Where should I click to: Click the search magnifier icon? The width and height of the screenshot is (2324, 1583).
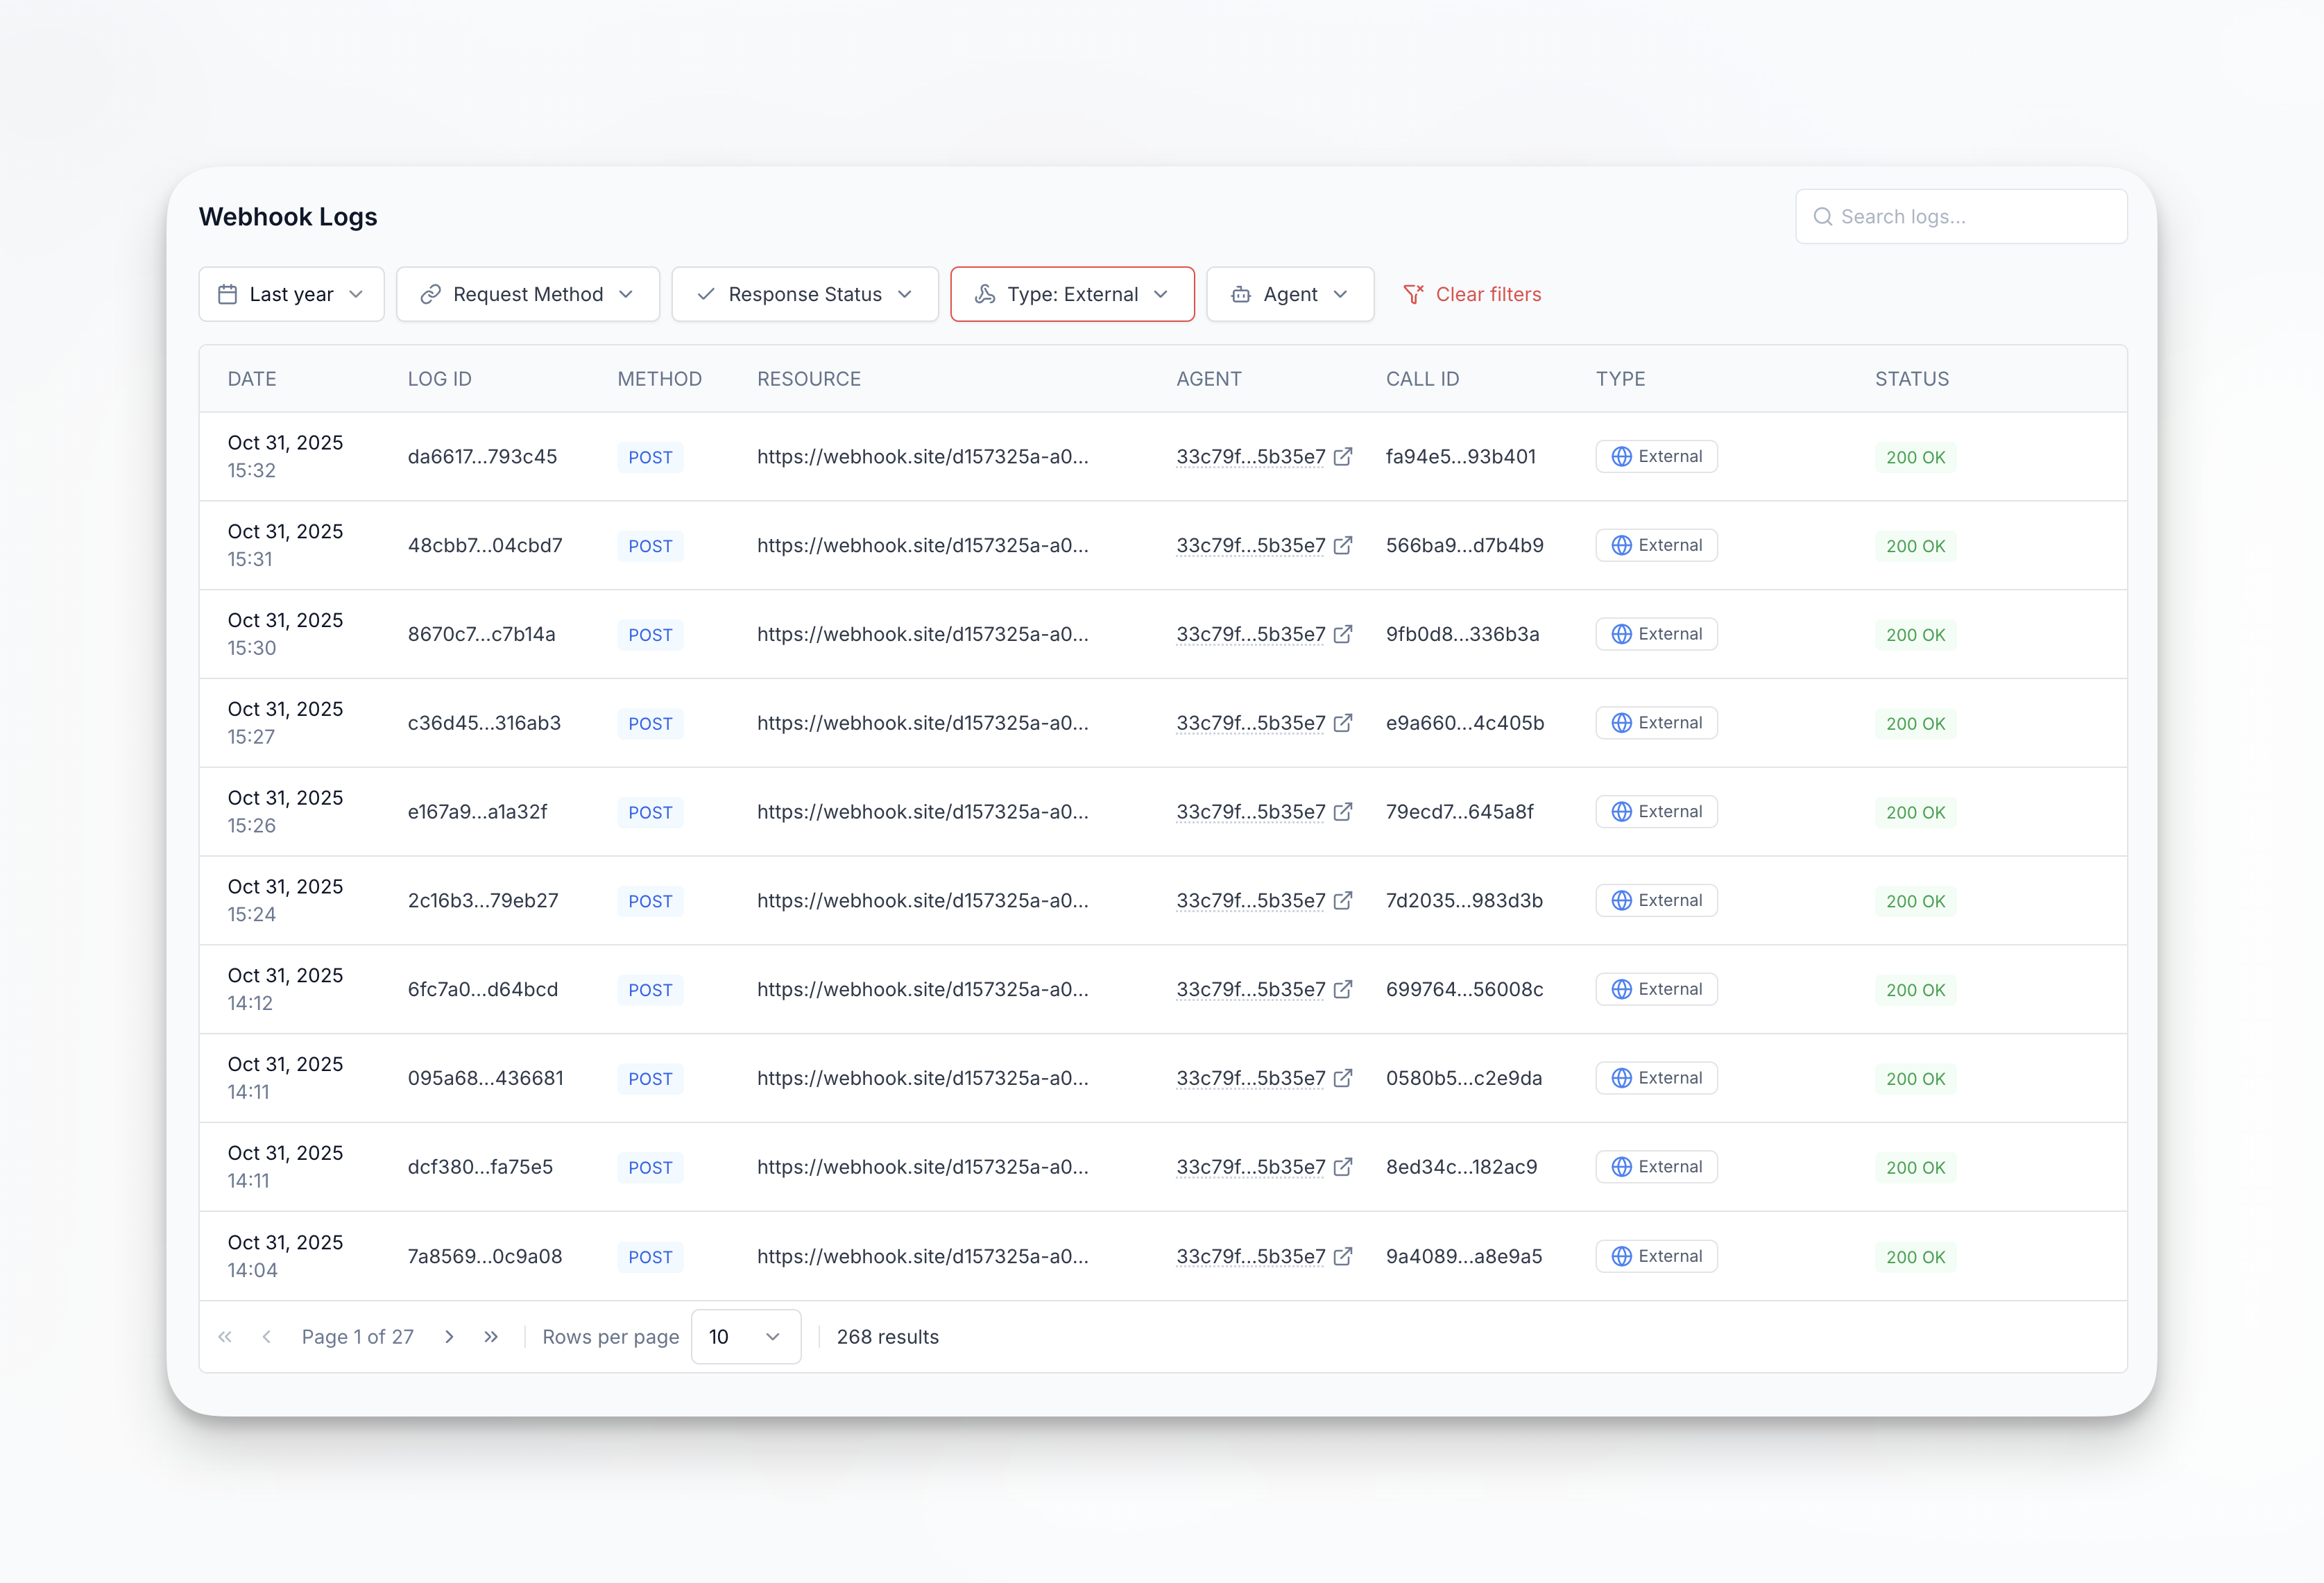coord(1822,216)
